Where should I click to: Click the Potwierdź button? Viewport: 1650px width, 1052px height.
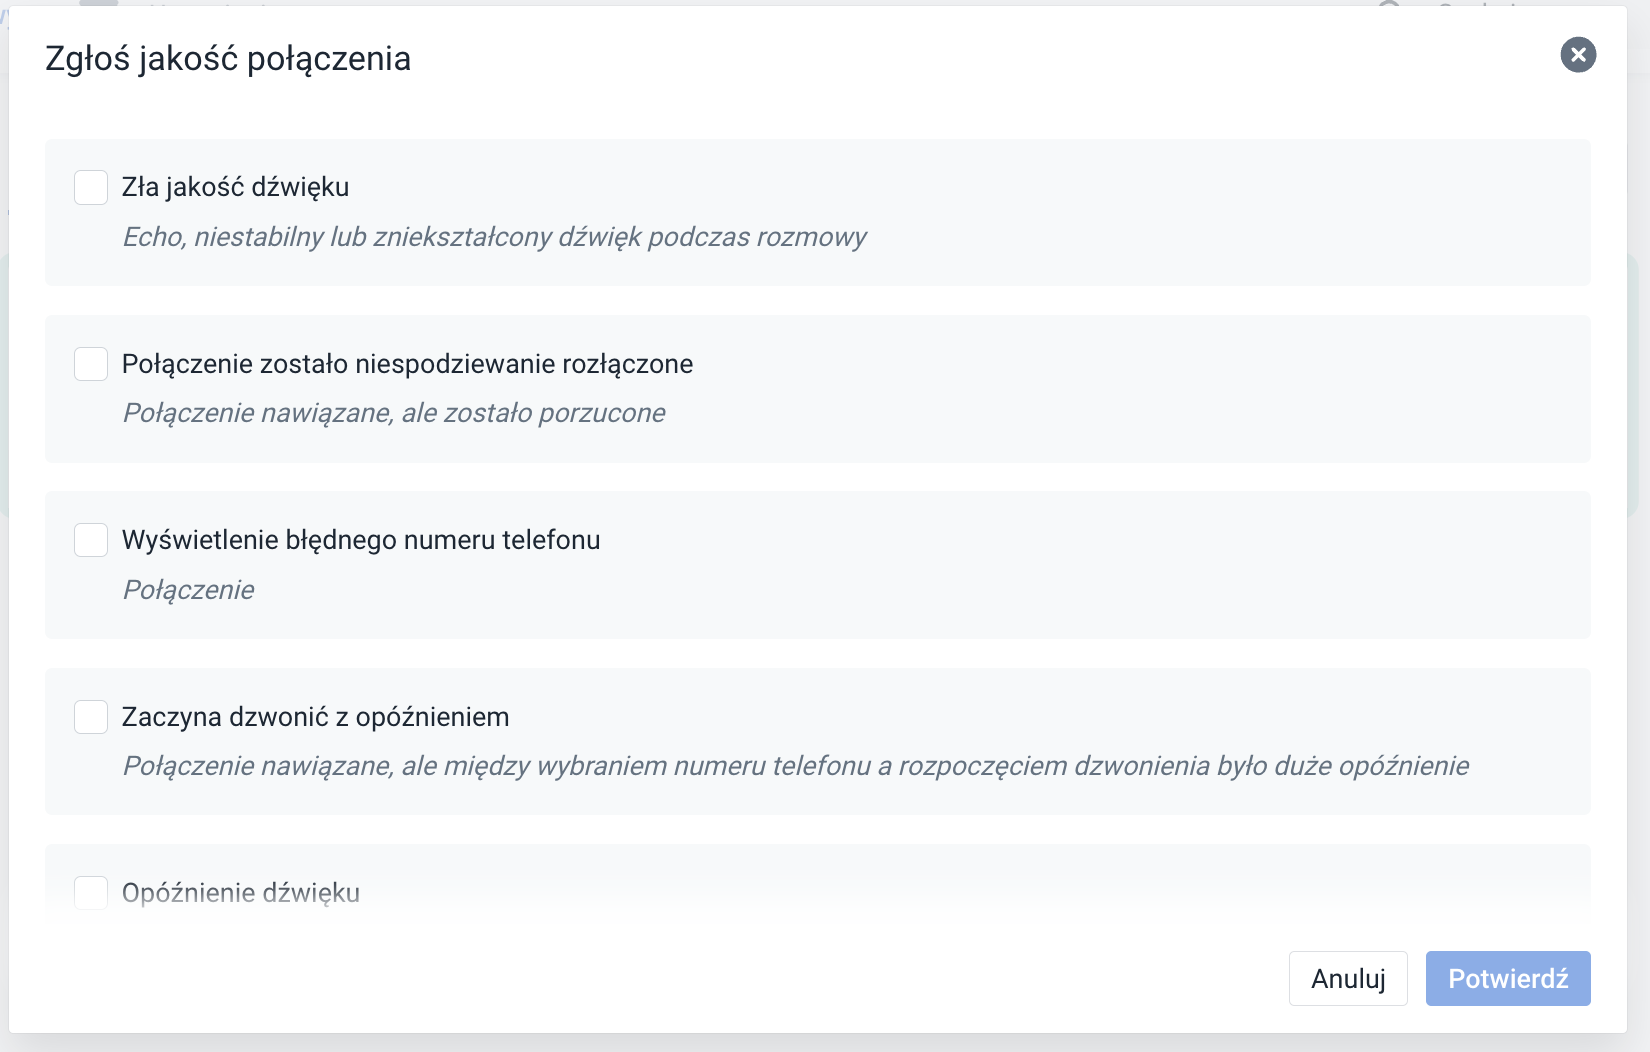1508,978
